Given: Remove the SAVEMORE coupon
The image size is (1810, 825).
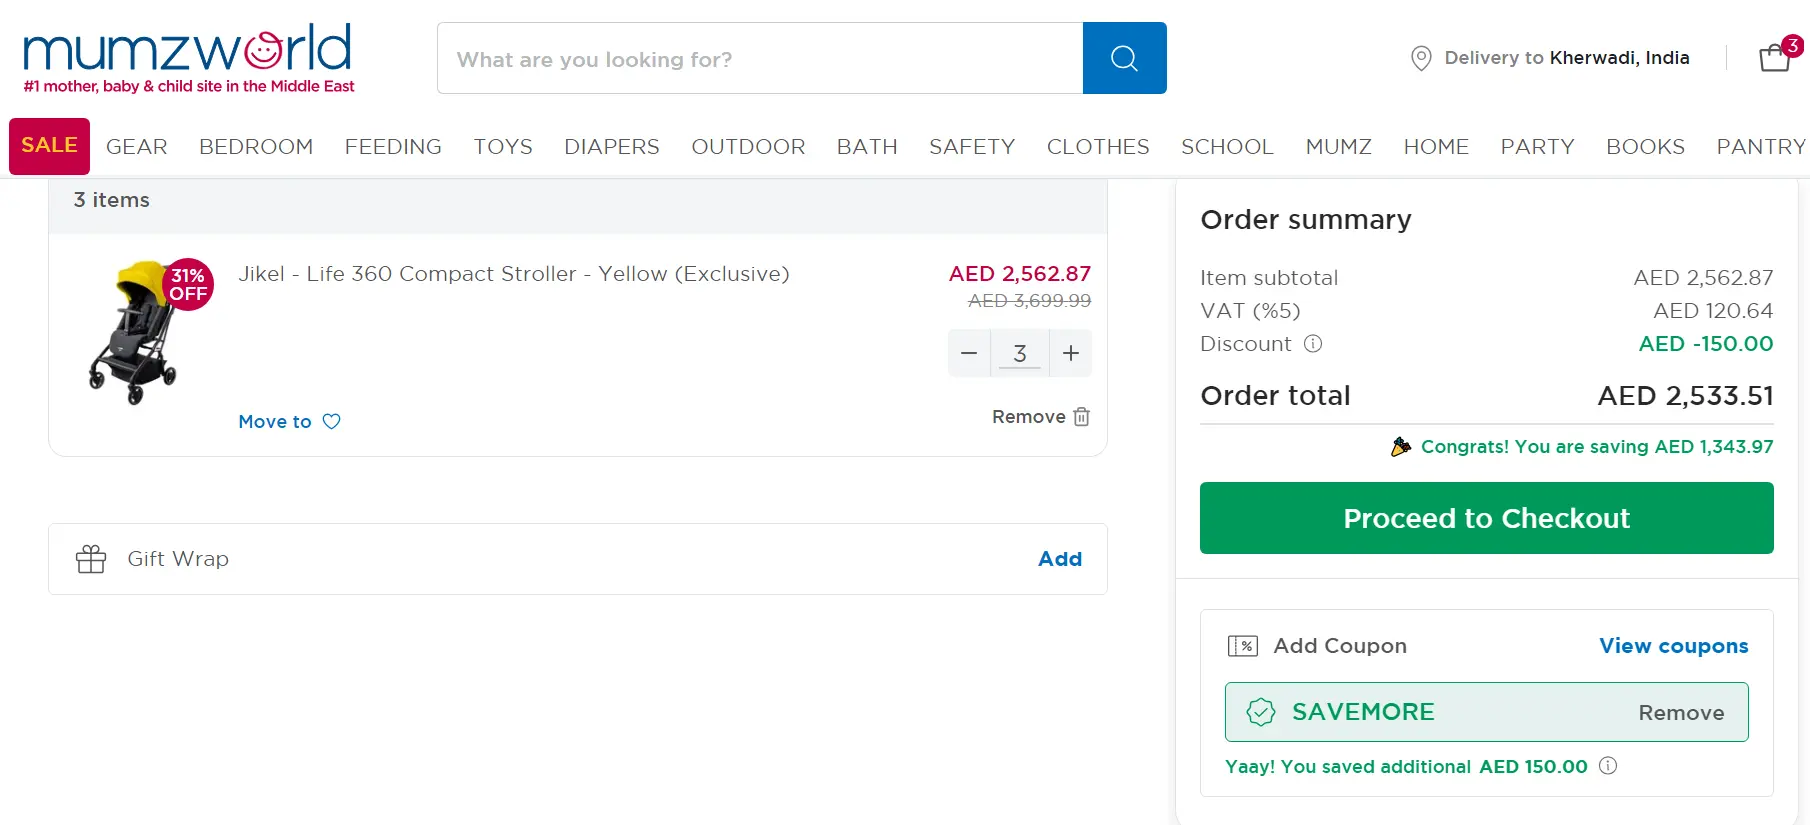Looking at the screenshot, I should pos(1681,713).
